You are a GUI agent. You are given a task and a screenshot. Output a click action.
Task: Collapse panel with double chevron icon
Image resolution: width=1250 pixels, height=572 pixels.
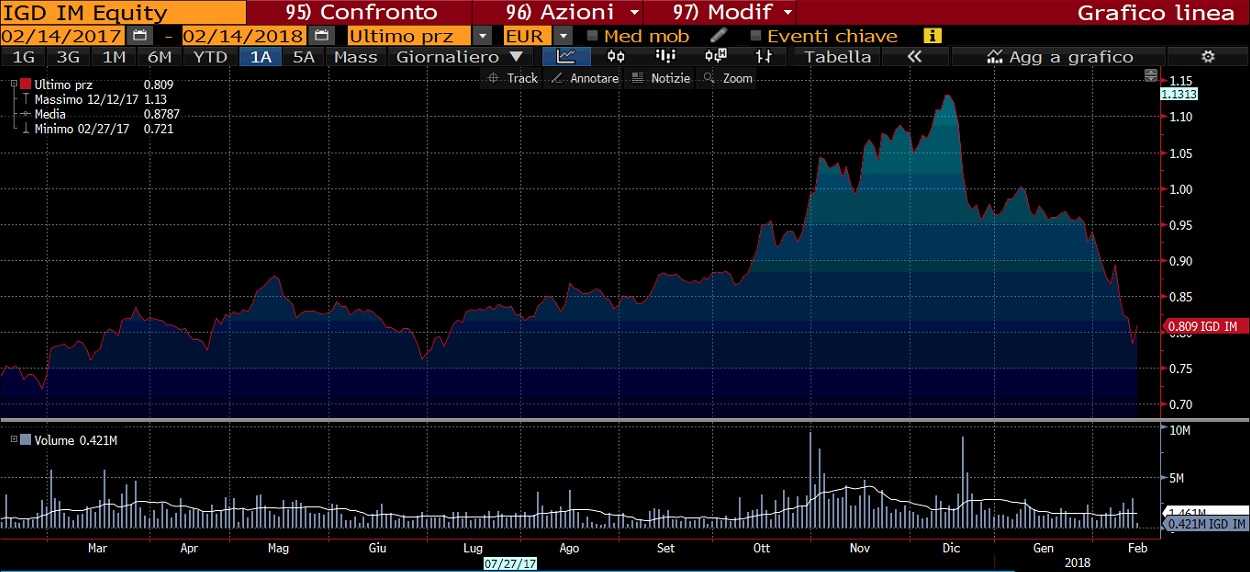point(914,56)
